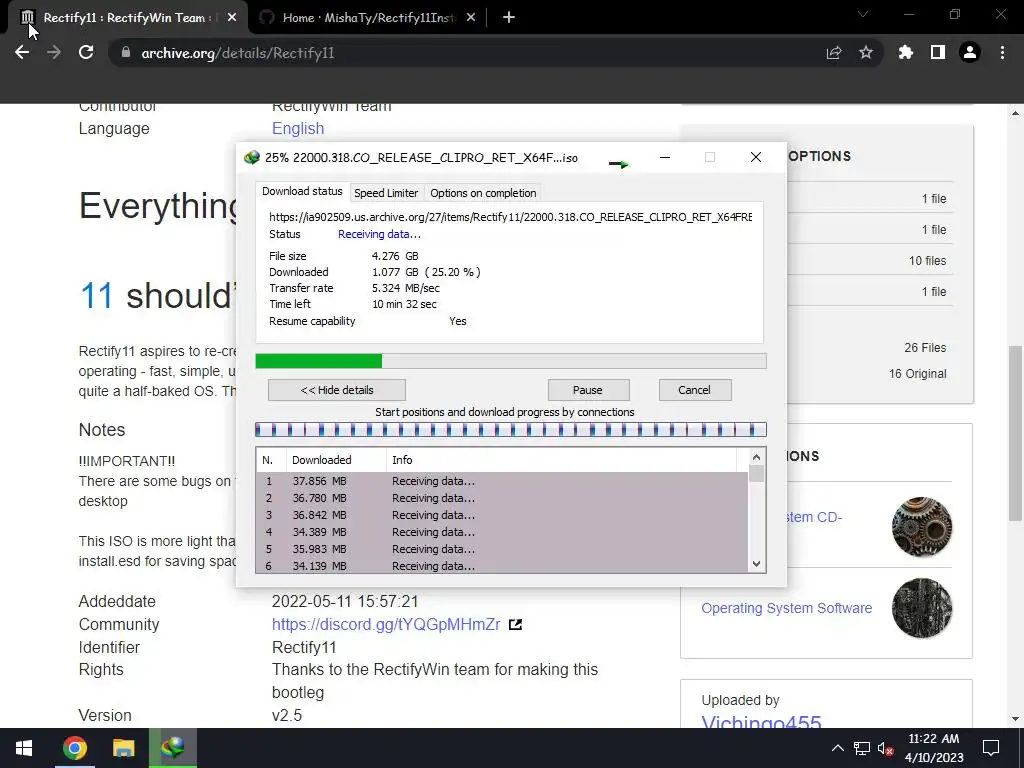Image resolution: width=1024 pixels, height=768 pixels.
Task: Click the connections progress segment bar
Action: (511, 430)
